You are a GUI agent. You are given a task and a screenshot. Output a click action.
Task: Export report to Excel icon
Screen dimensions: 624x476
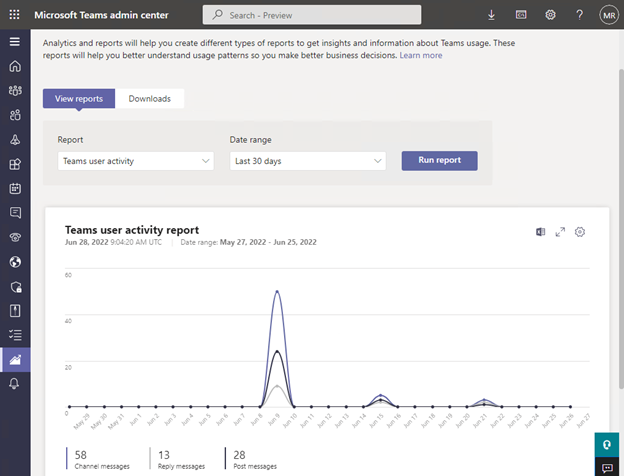540,232
